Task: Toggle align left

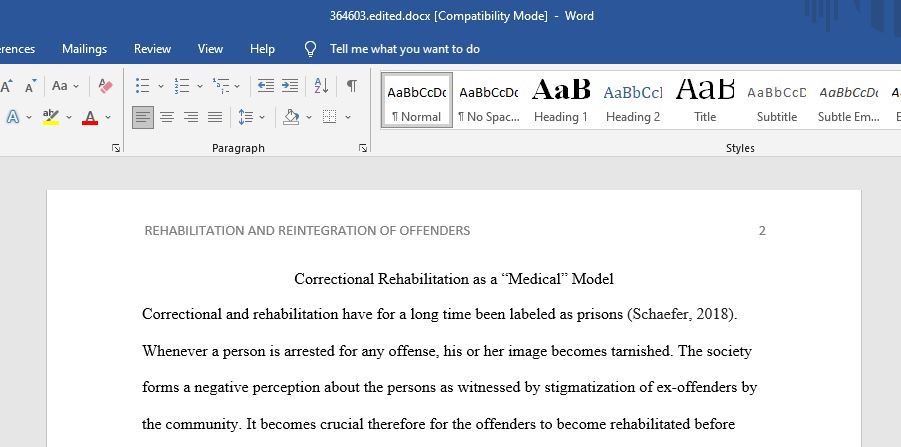Action: [x=143, y=117]
